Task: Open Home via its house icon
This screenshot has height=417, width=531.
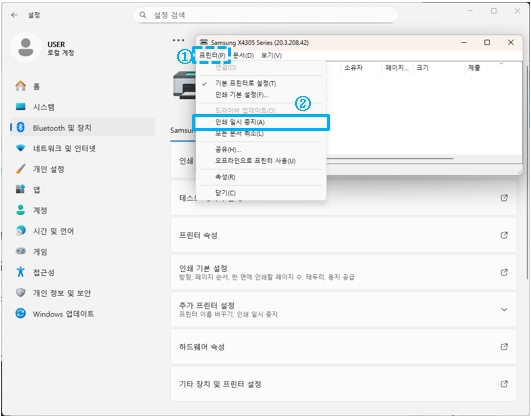Action: click(21, 86)
